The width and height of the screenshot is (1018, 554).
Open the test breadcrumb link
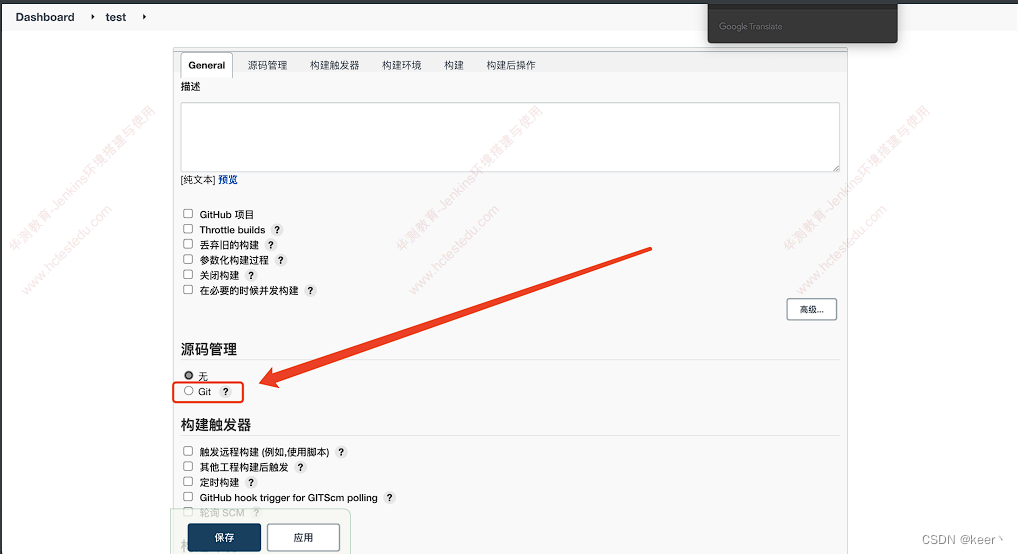click(x=116, y=17)
